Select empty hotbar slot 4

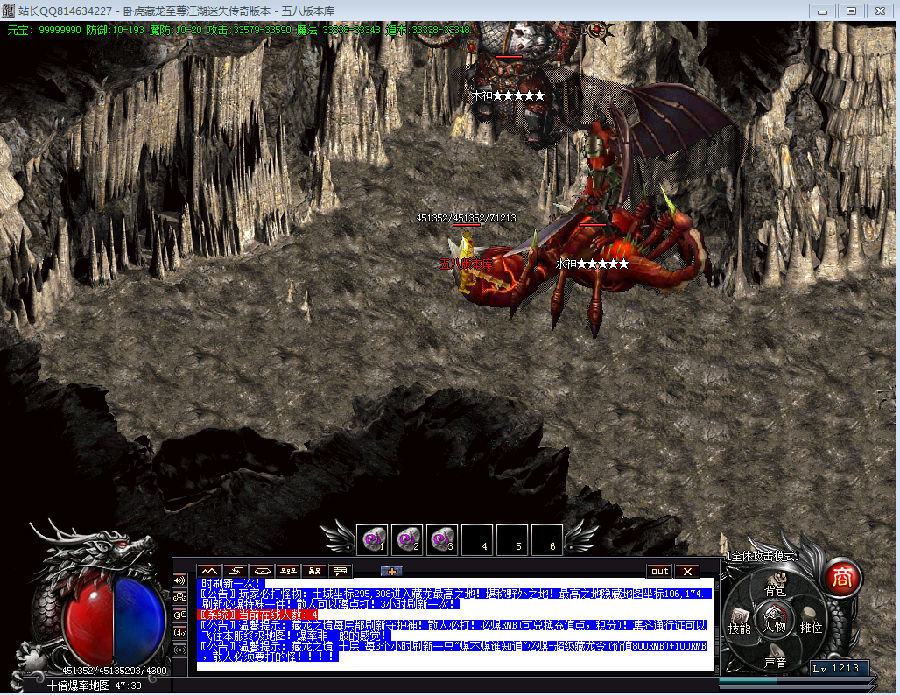pos(477,540)
